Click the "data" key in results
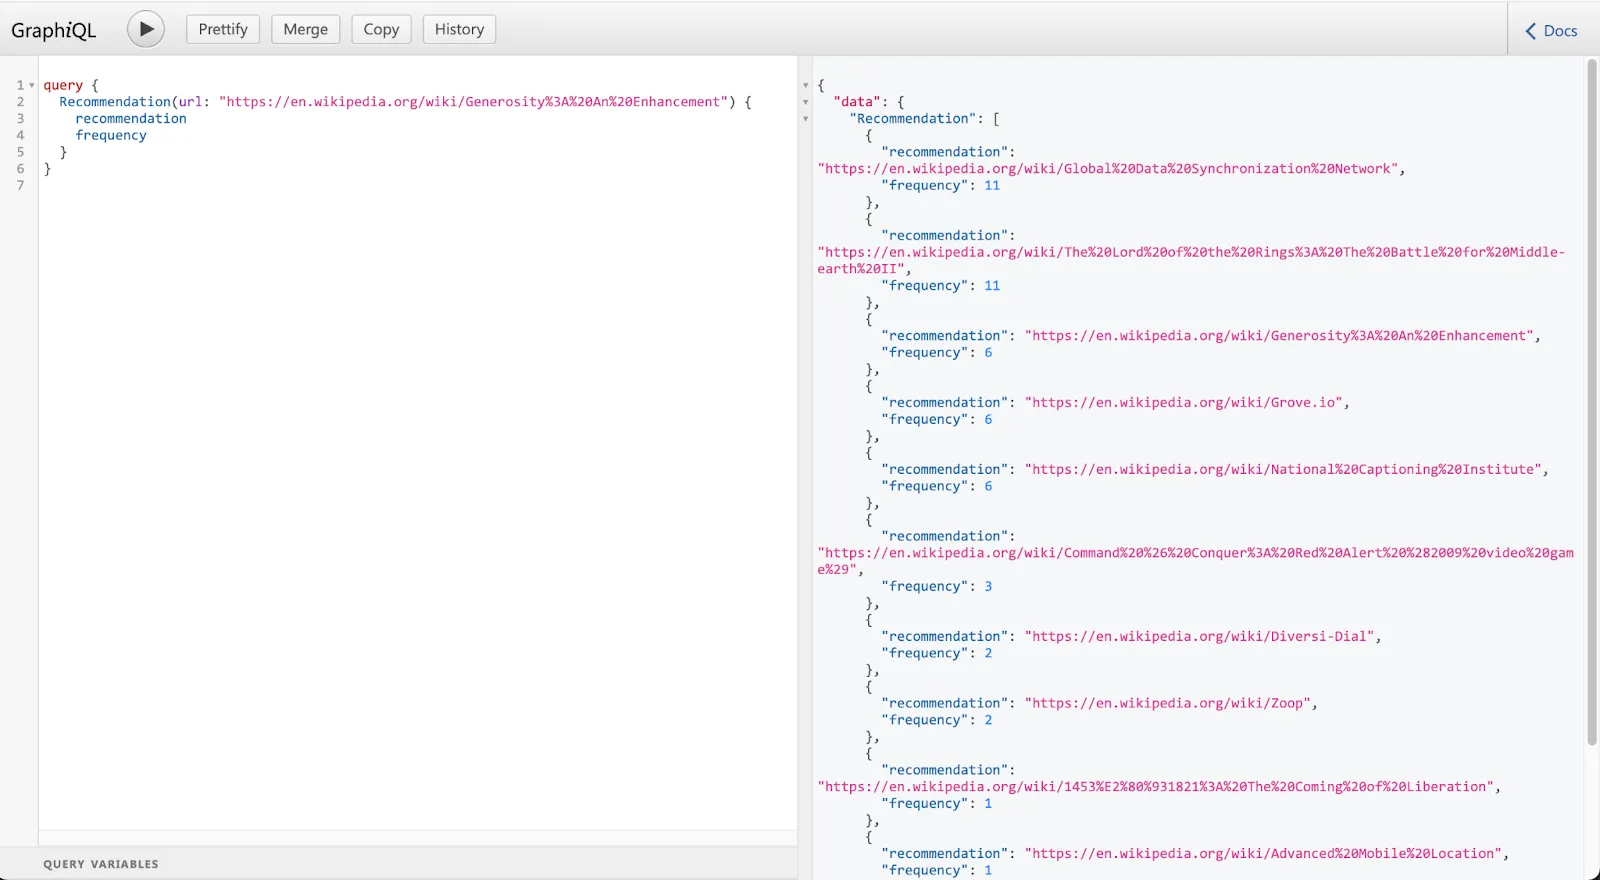Screen dimensions: 1600x880 coord(857,102)
